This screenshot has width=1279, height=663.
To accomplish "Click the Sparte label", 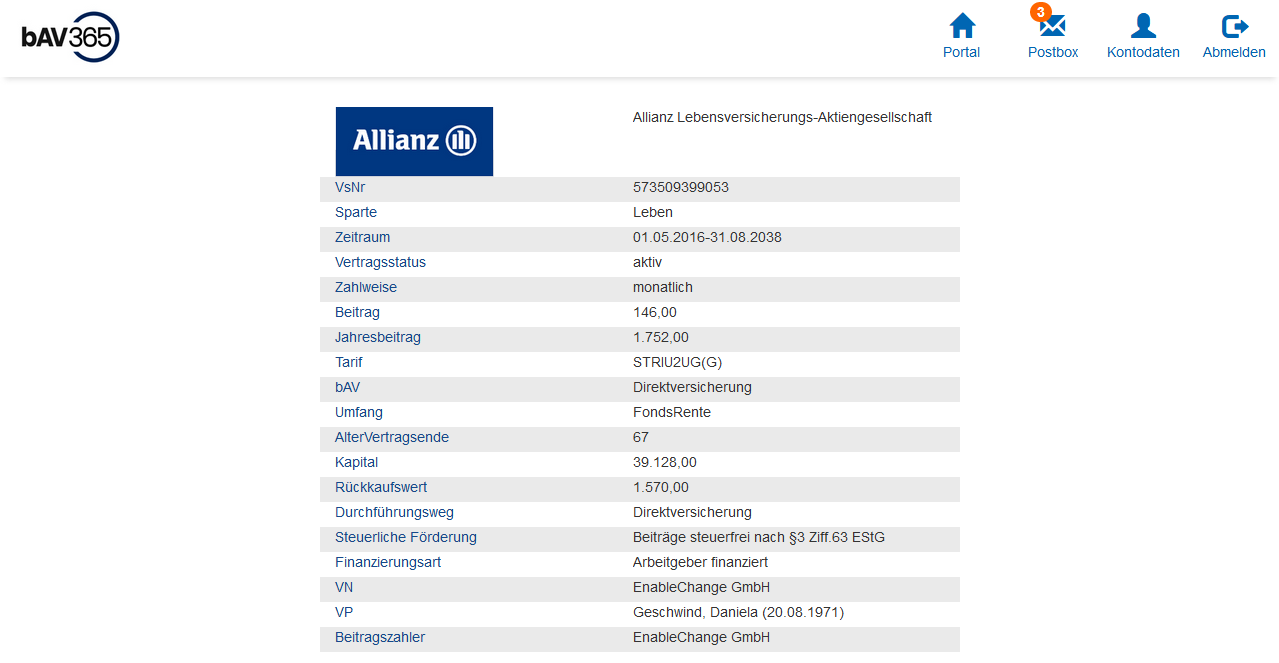I will (x=356, y=213).
